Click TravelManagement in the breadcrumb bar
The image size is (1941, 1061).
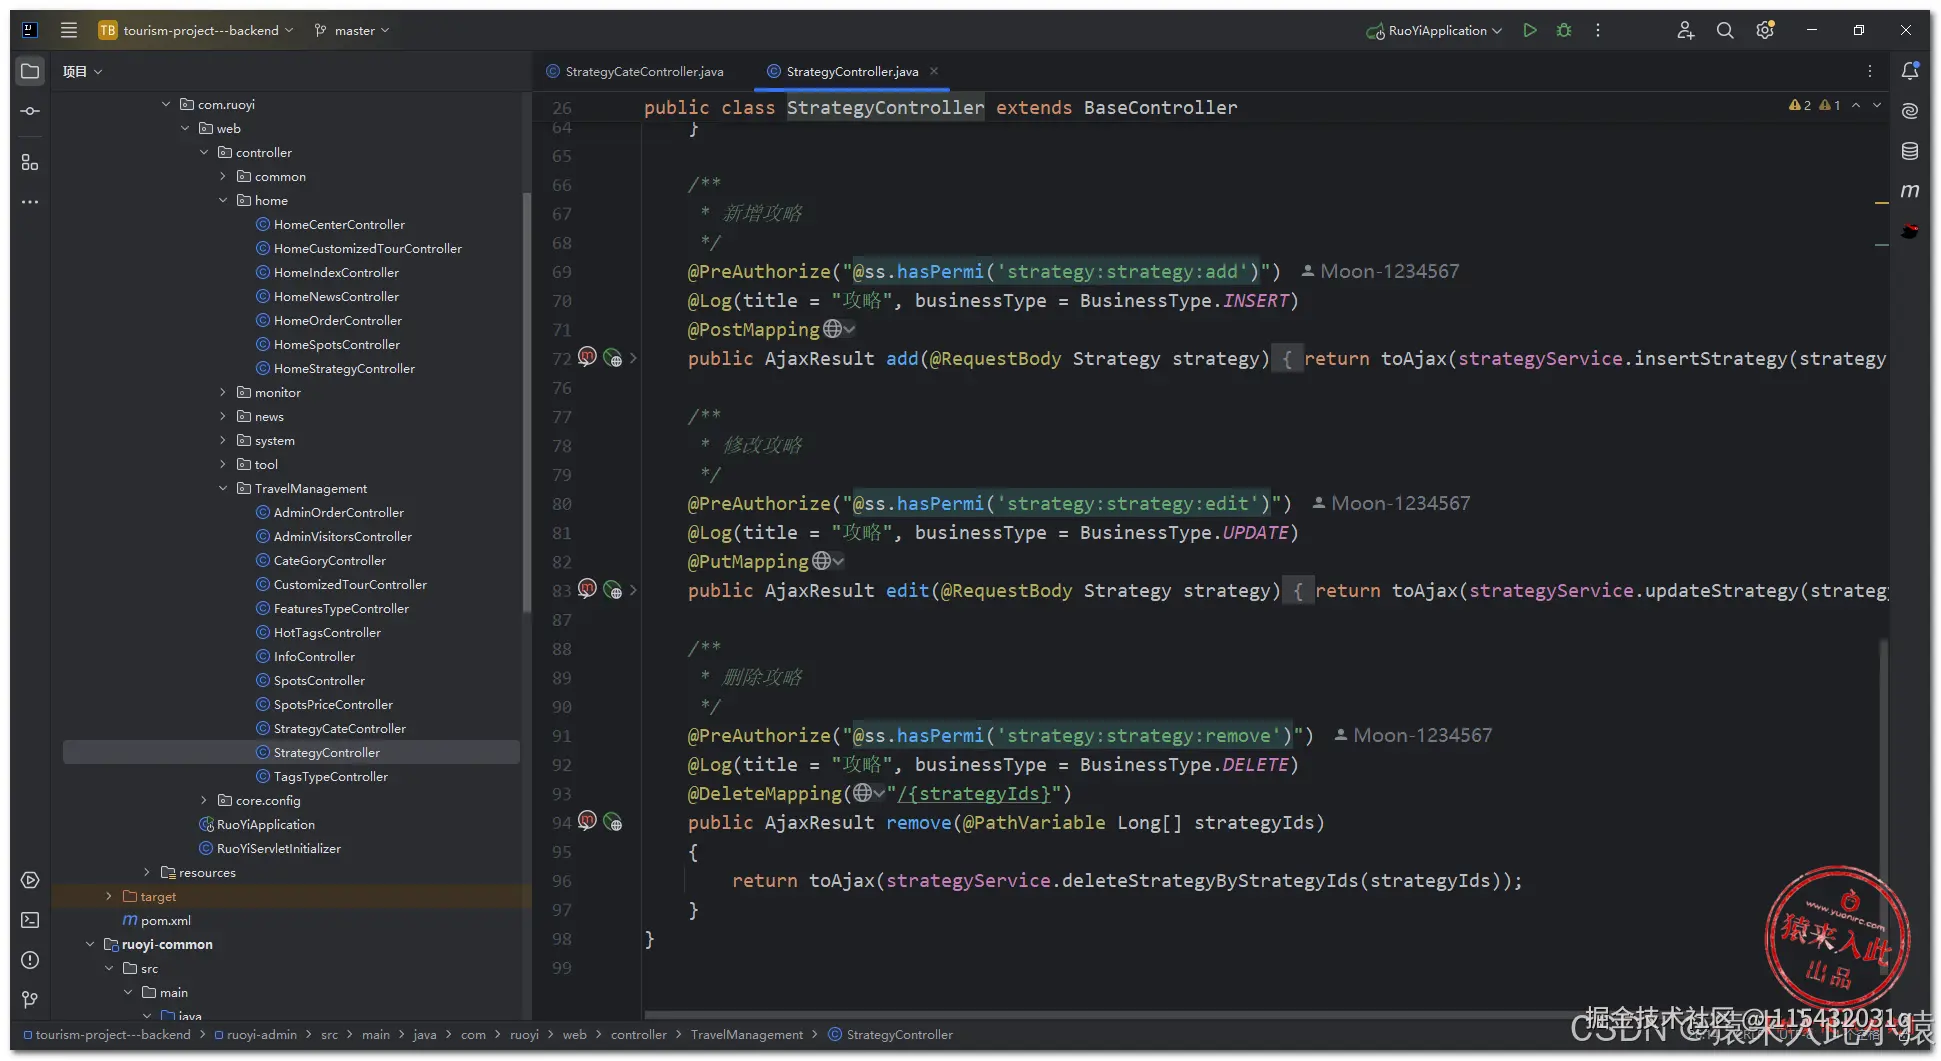pyautogui.click(x=746, y=1035)
